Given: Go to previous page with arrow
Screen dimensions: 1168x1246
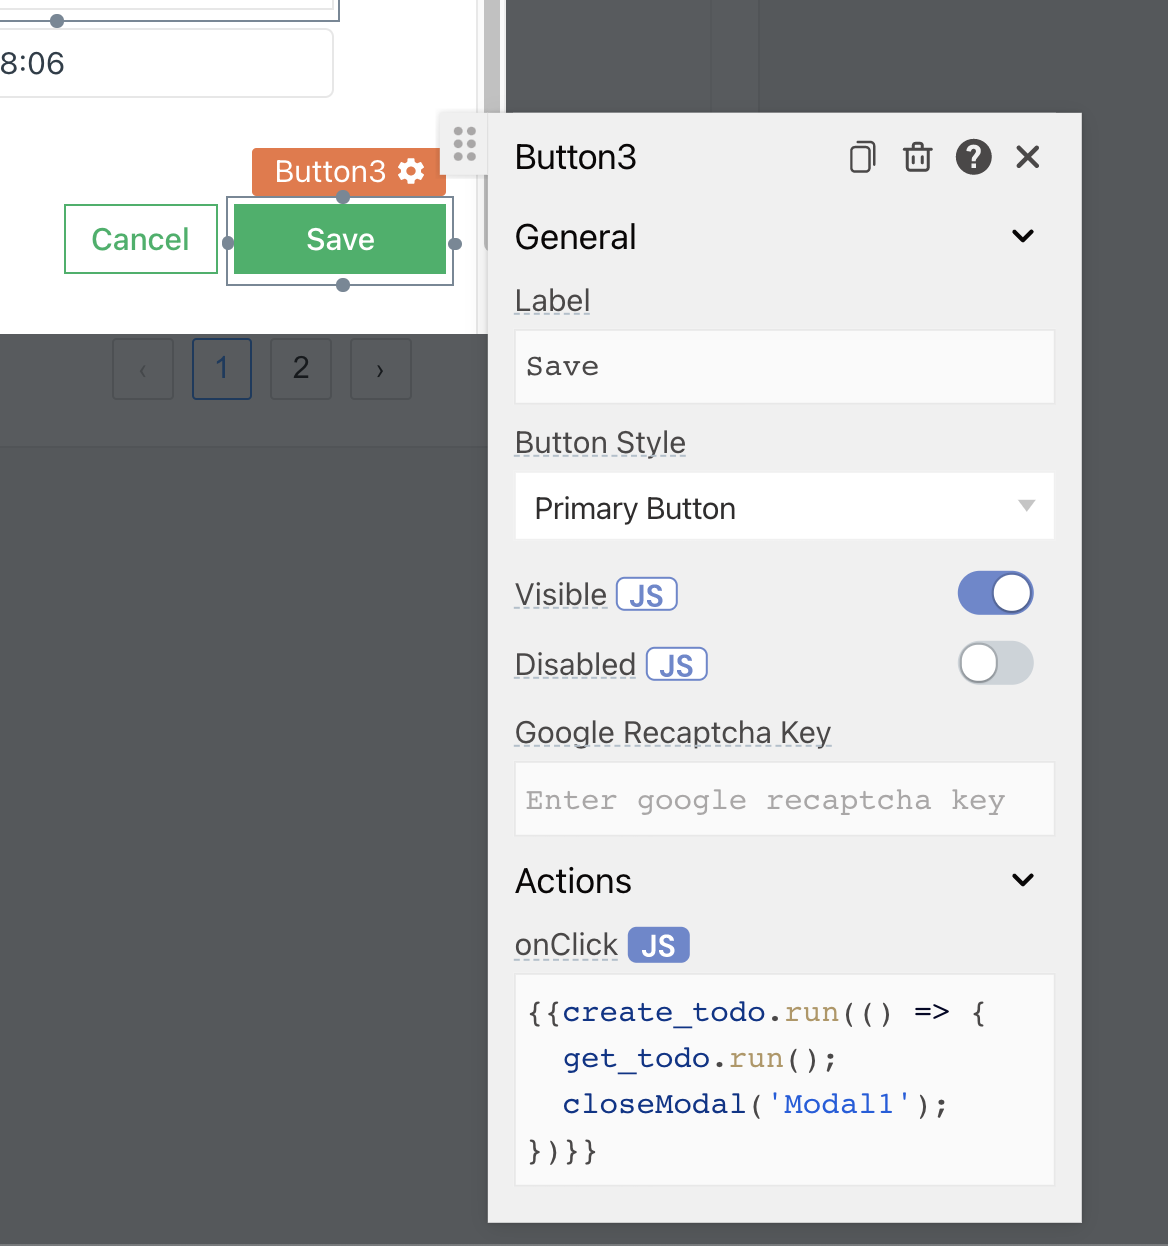Looking at the screenshot, I should click(x=142, y=369).
